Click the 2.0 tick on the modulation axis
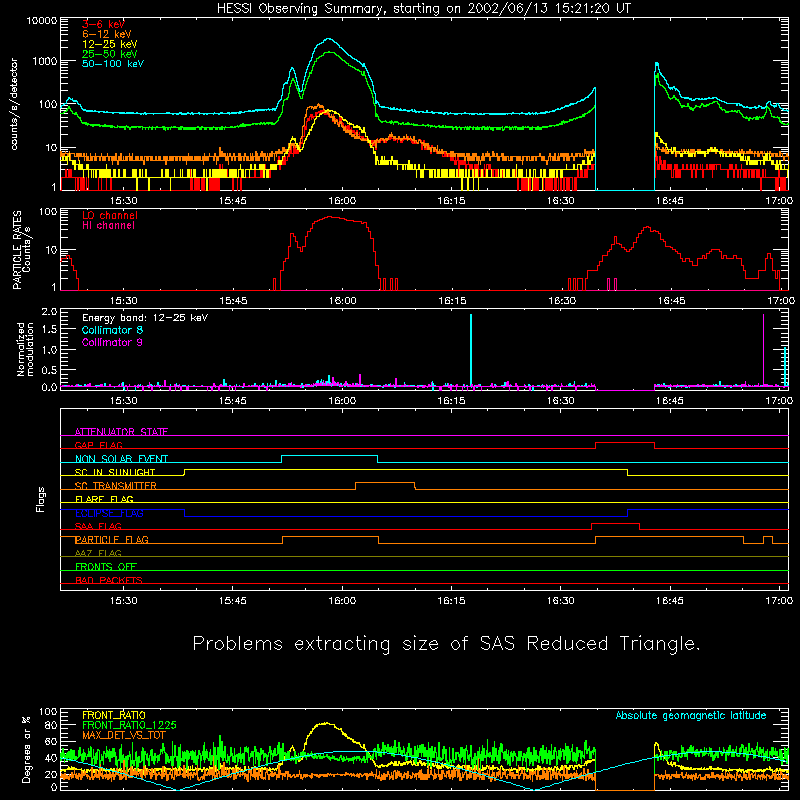This screenshot has height=800, width=800. (49, 311)
